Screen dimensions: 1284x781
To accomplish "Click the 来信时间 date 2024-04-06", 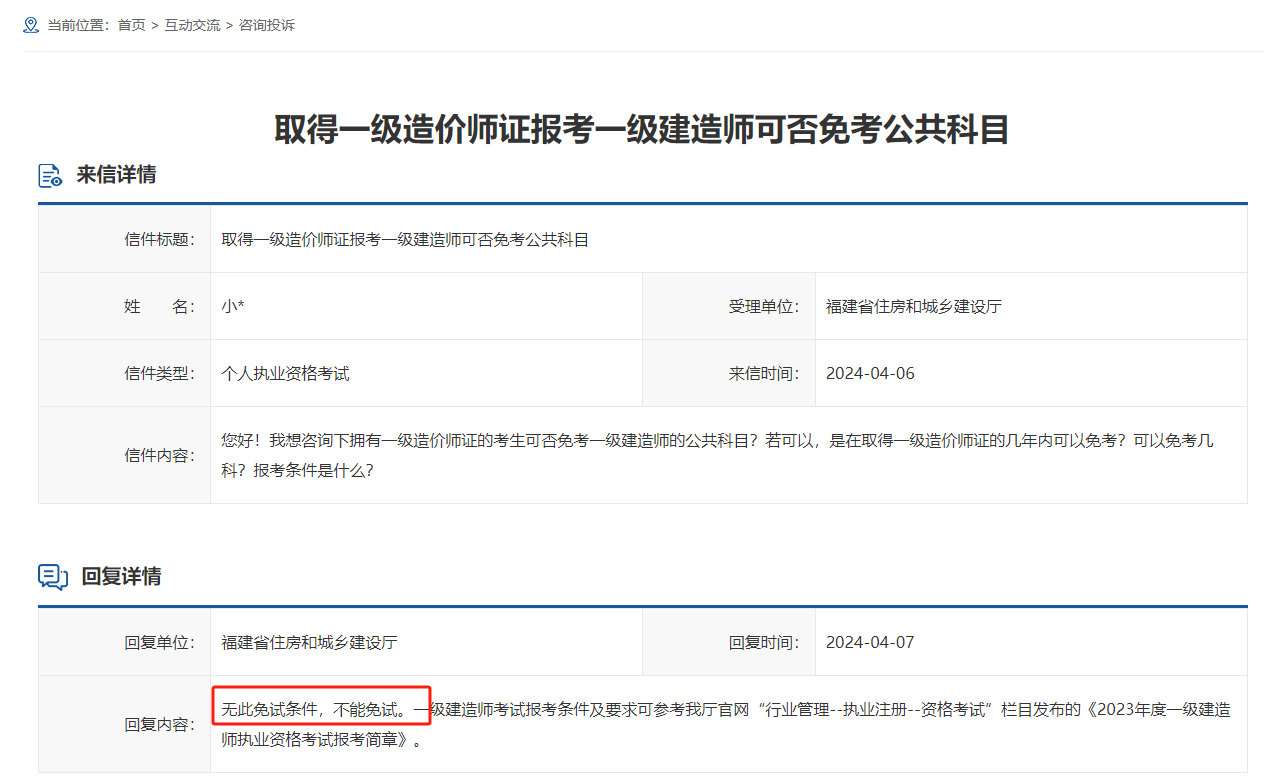I will [x=870, y=373].
